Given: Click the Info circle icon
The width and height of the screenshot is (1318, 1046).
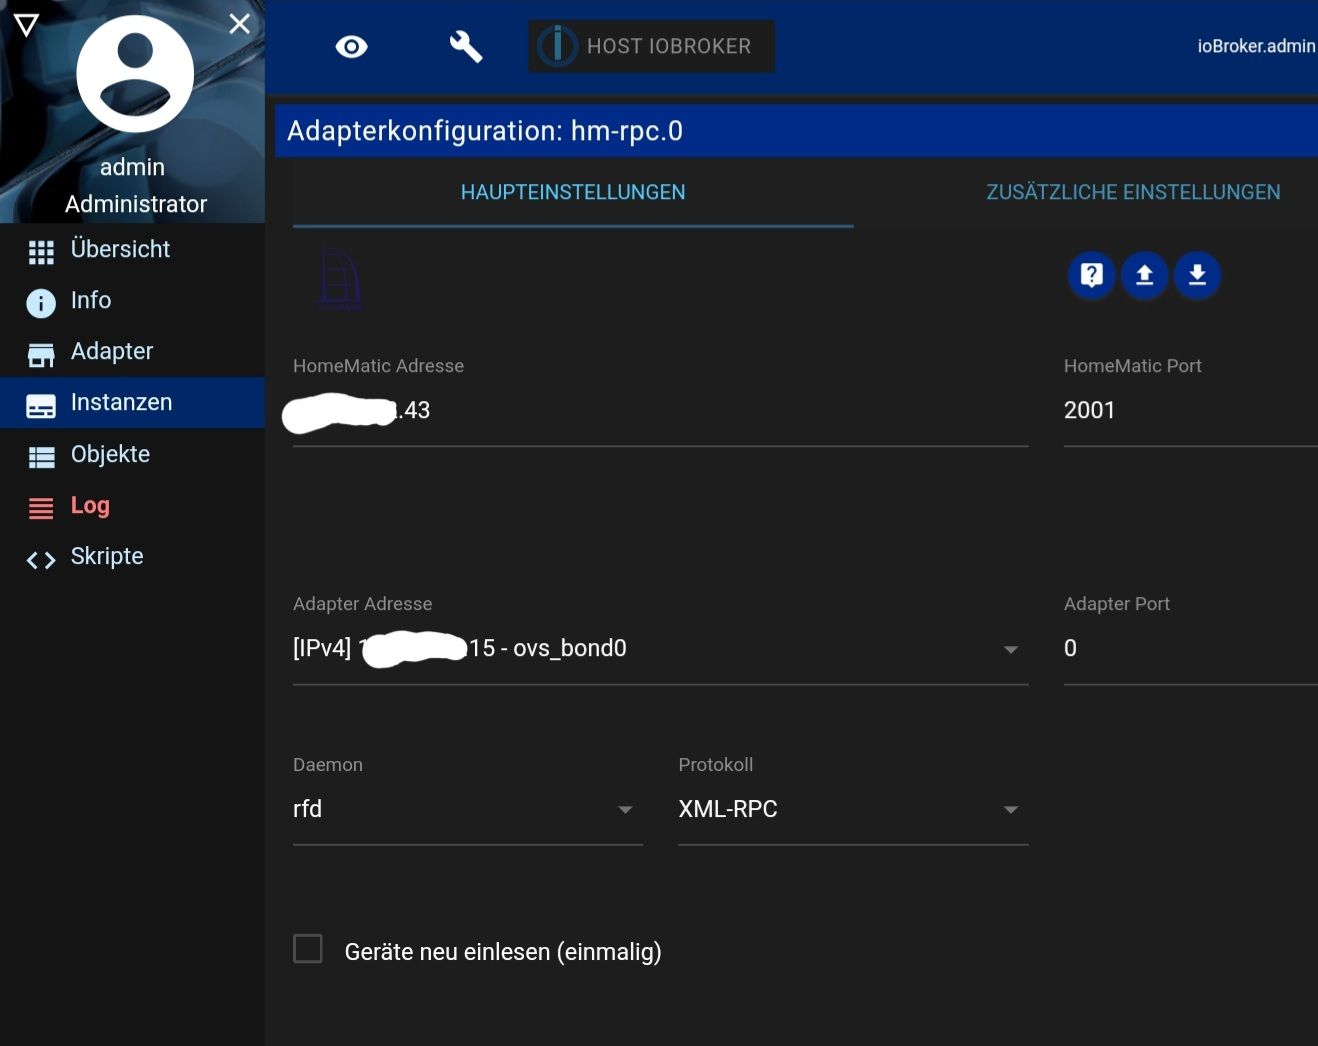Looking at the screenshot, I should click(x=41, y=303).
